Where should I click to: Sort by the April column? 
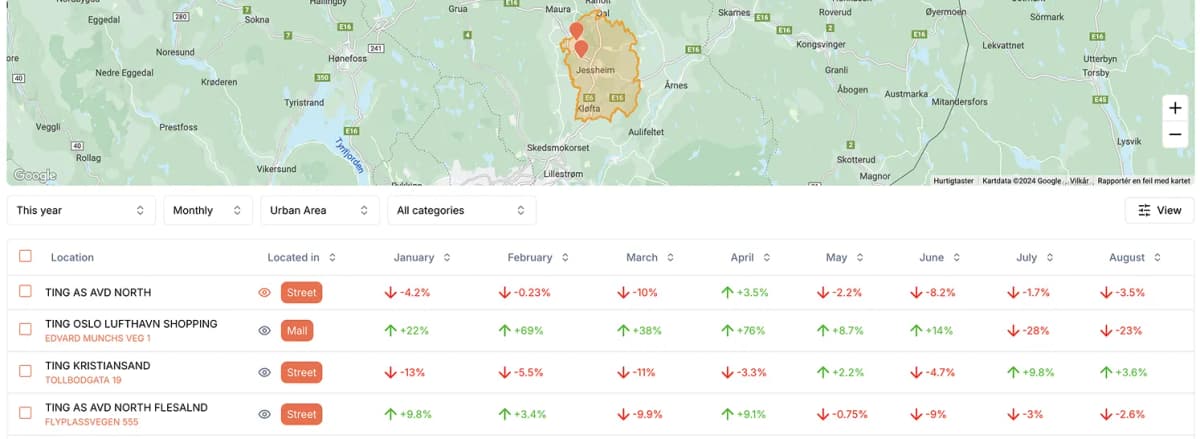click(x=750, y=257)
